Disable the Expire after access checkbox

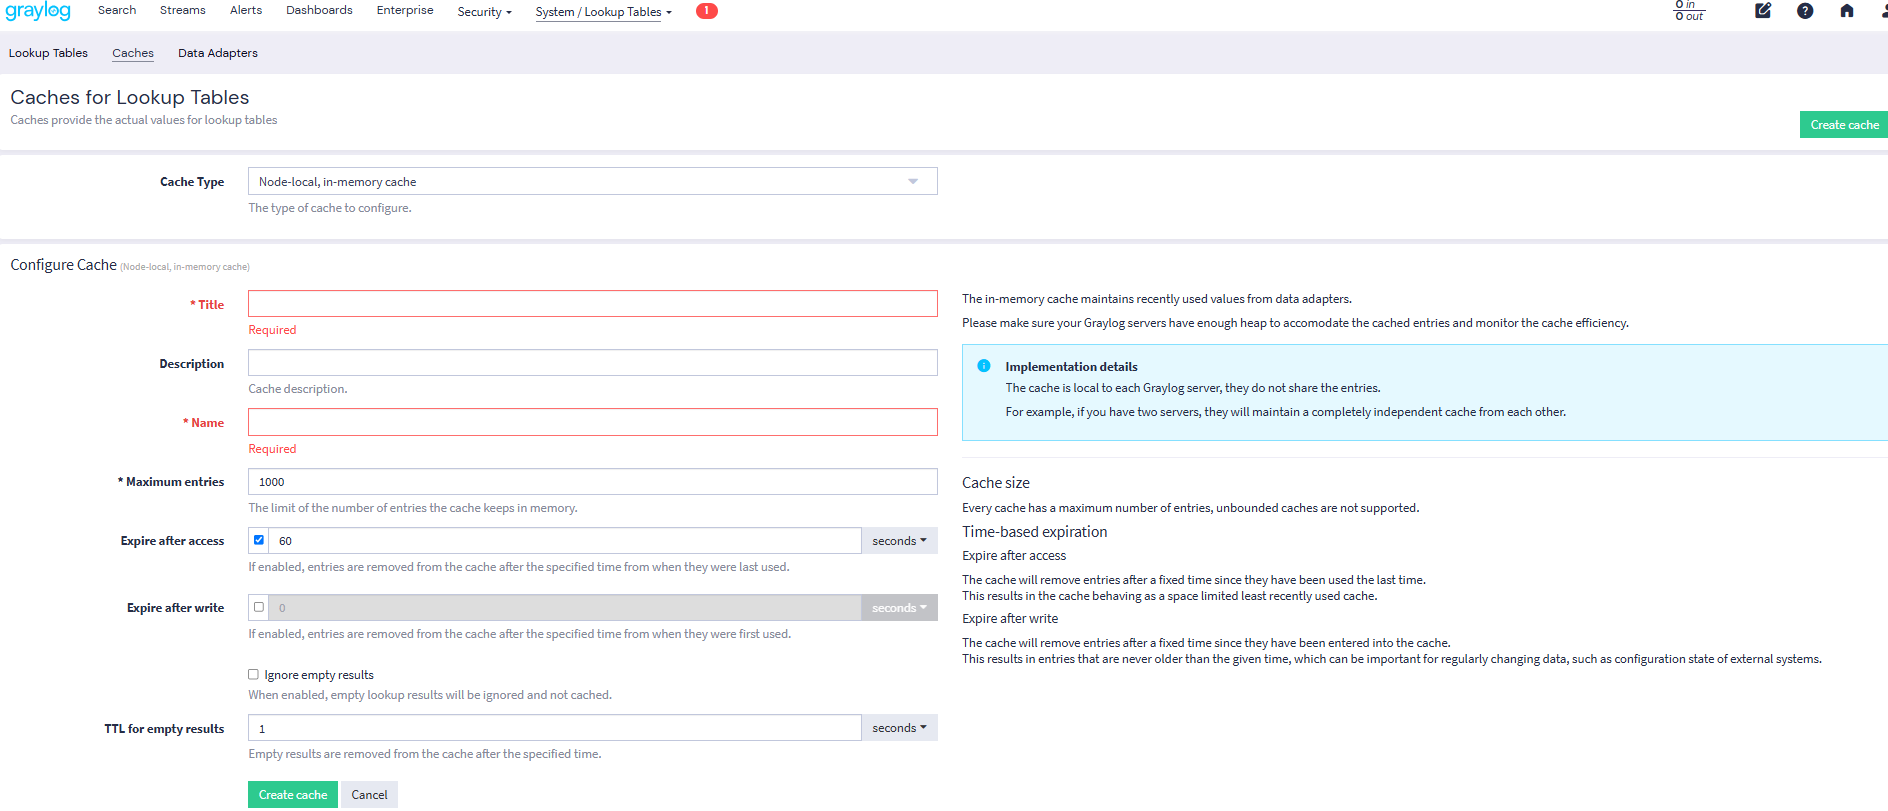tap(259, 540)
